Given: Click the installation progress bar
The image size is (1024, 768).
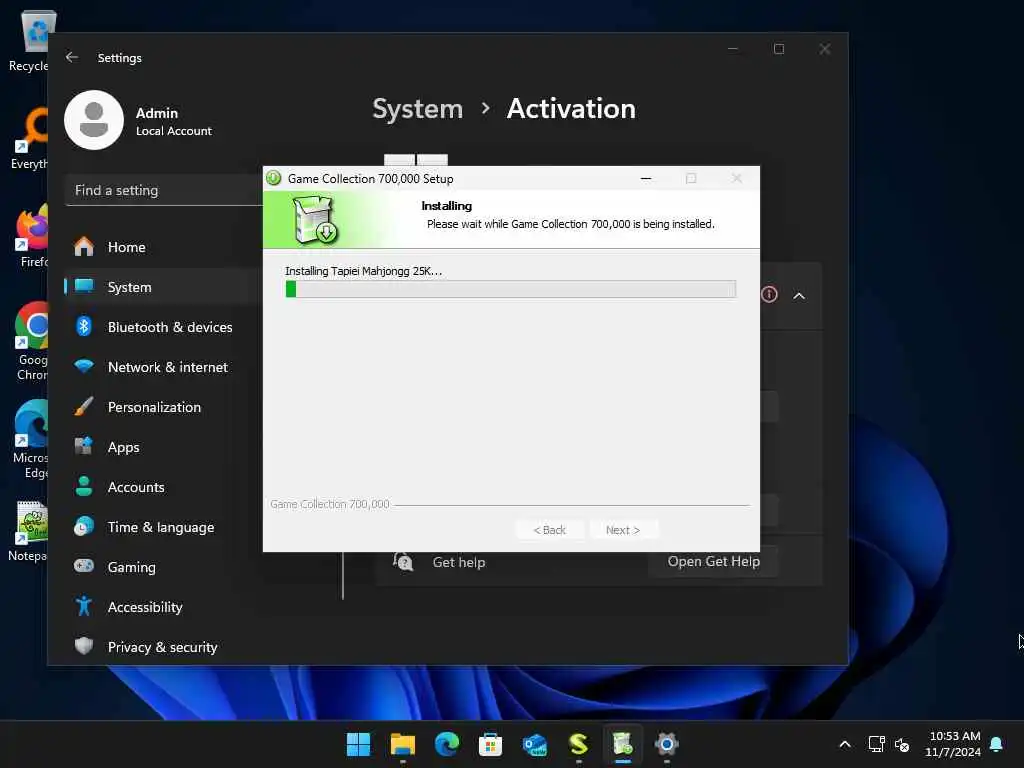Looking at the screenshot, I should (511, 289).
